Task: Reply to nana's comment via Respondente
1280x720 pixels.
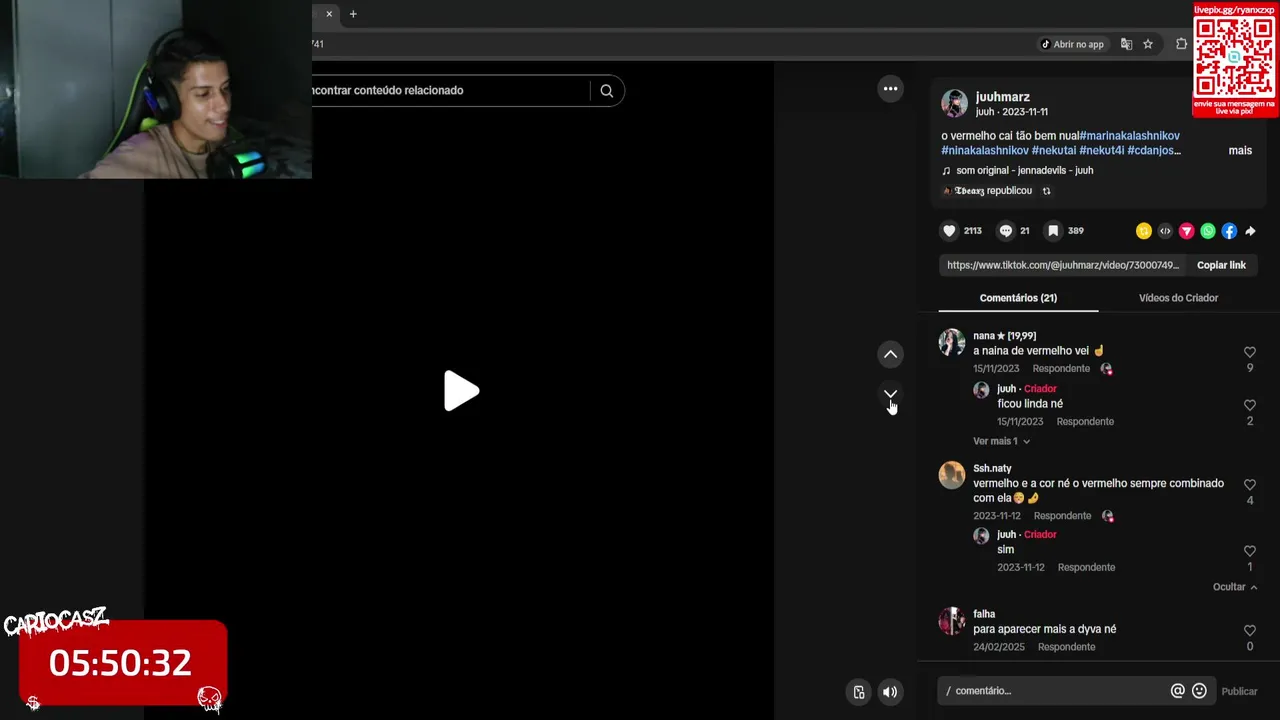Action: [x=1061, y=369]
